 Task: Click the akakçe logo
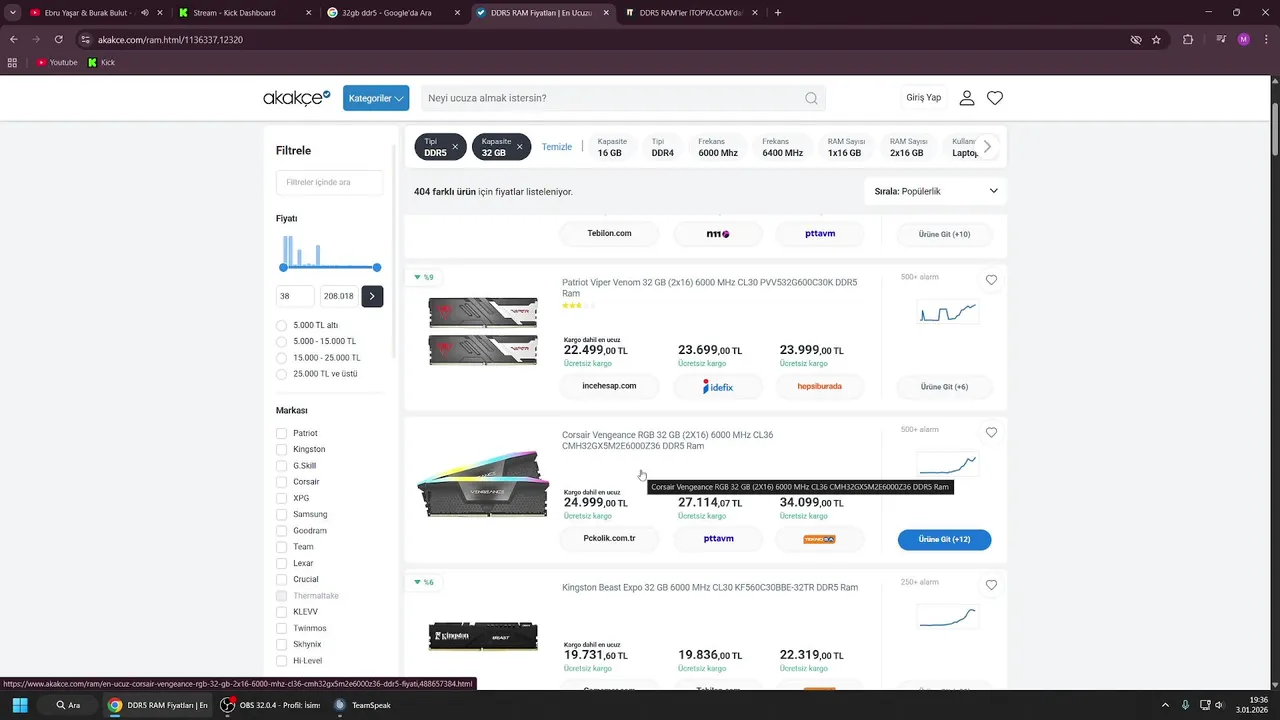pos(296,98)
